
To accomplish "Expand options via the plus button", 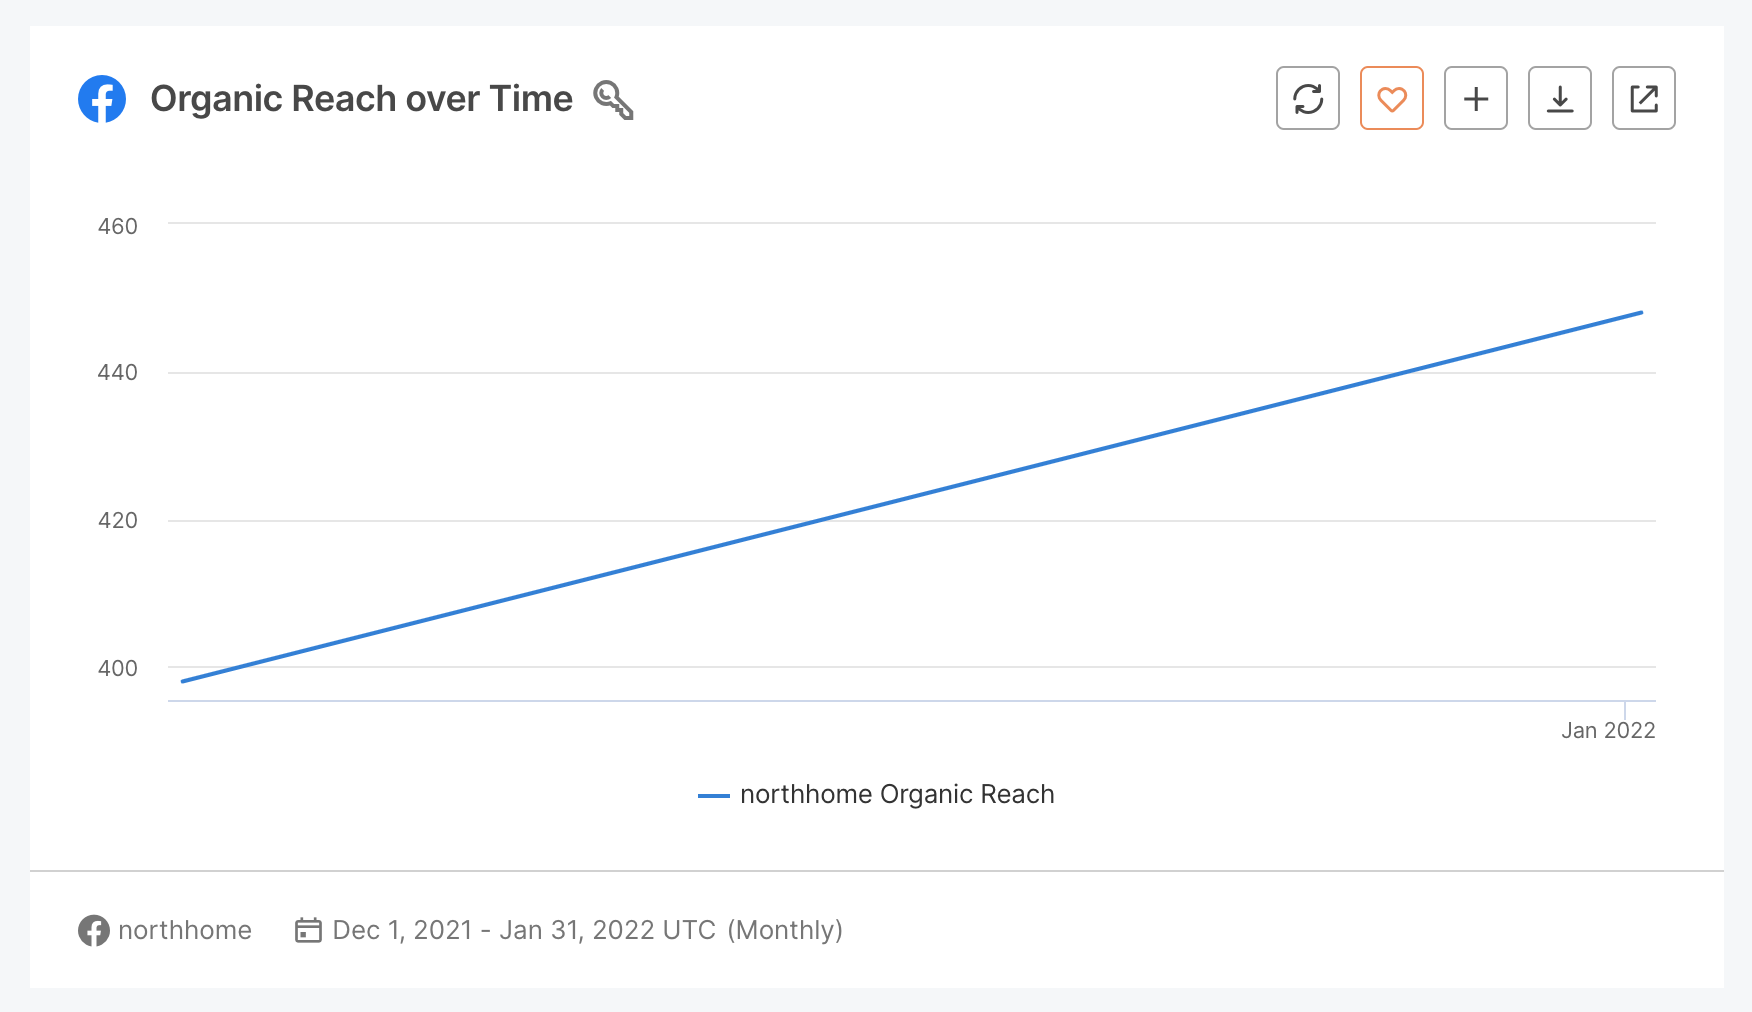I will coord(1475,98).
